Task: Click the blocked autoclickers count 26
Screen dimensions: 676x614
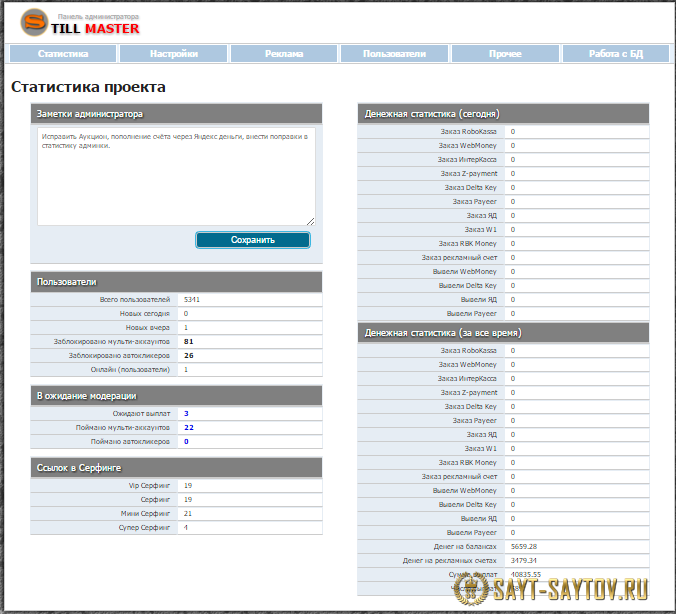Action: [x=188, y=355]
